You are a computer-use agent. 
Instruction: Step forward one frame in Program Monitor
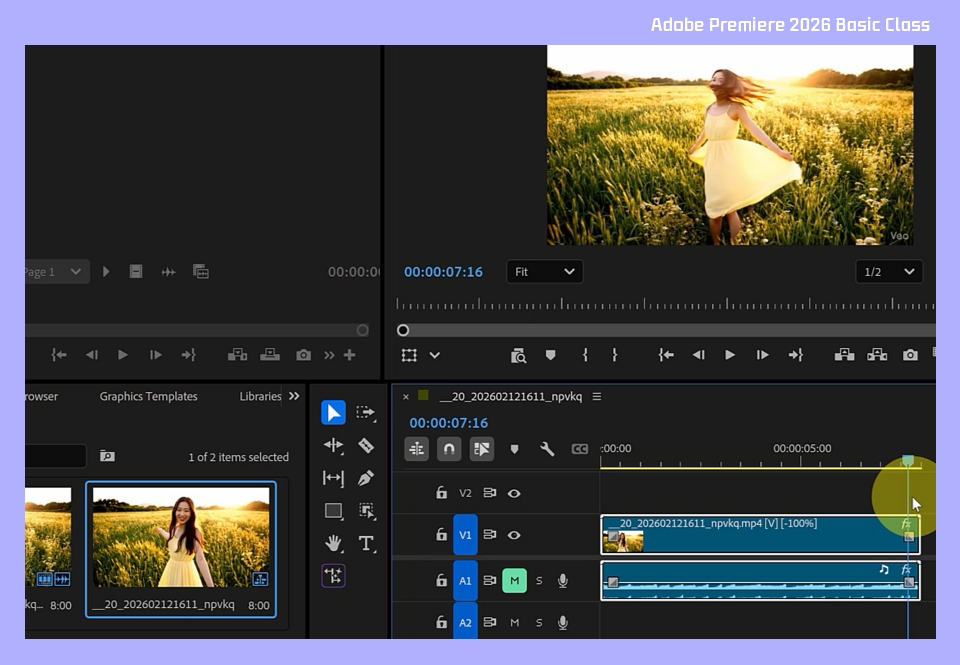[762, 355]
